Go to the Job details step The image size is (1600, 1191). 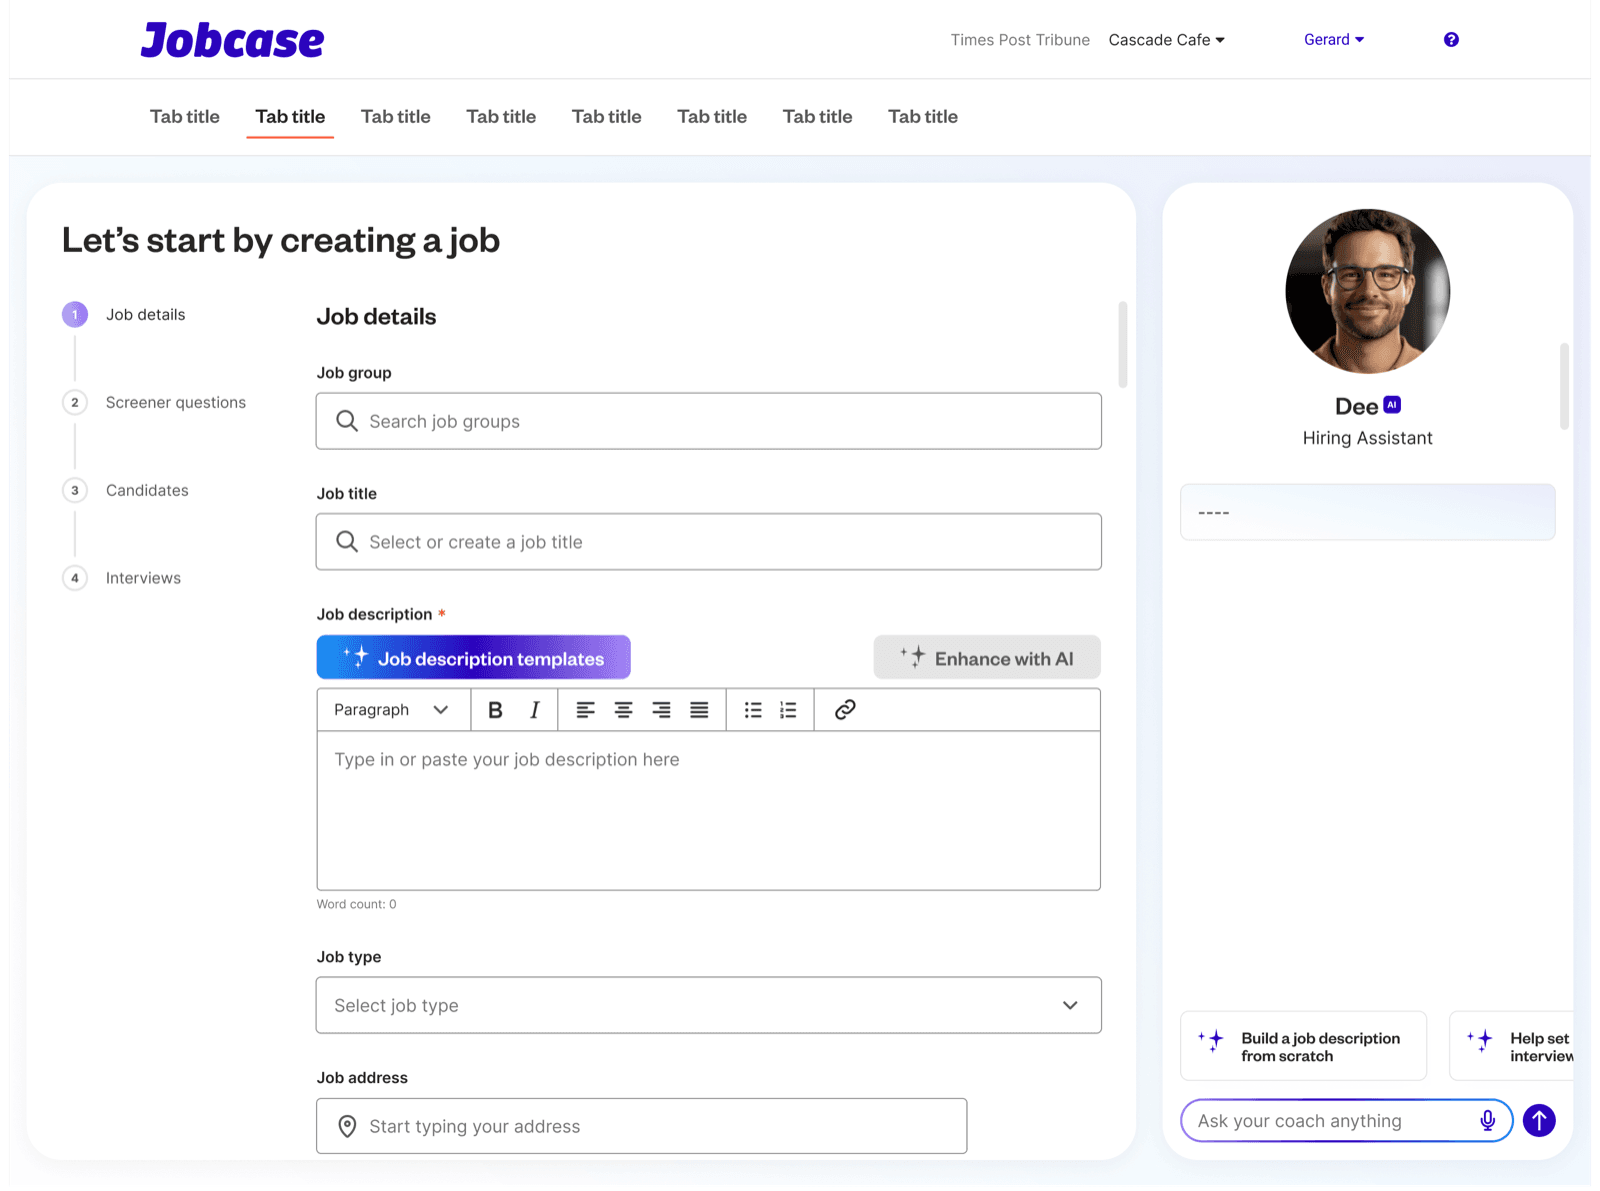pyautogui.click(x=124, y=315)
